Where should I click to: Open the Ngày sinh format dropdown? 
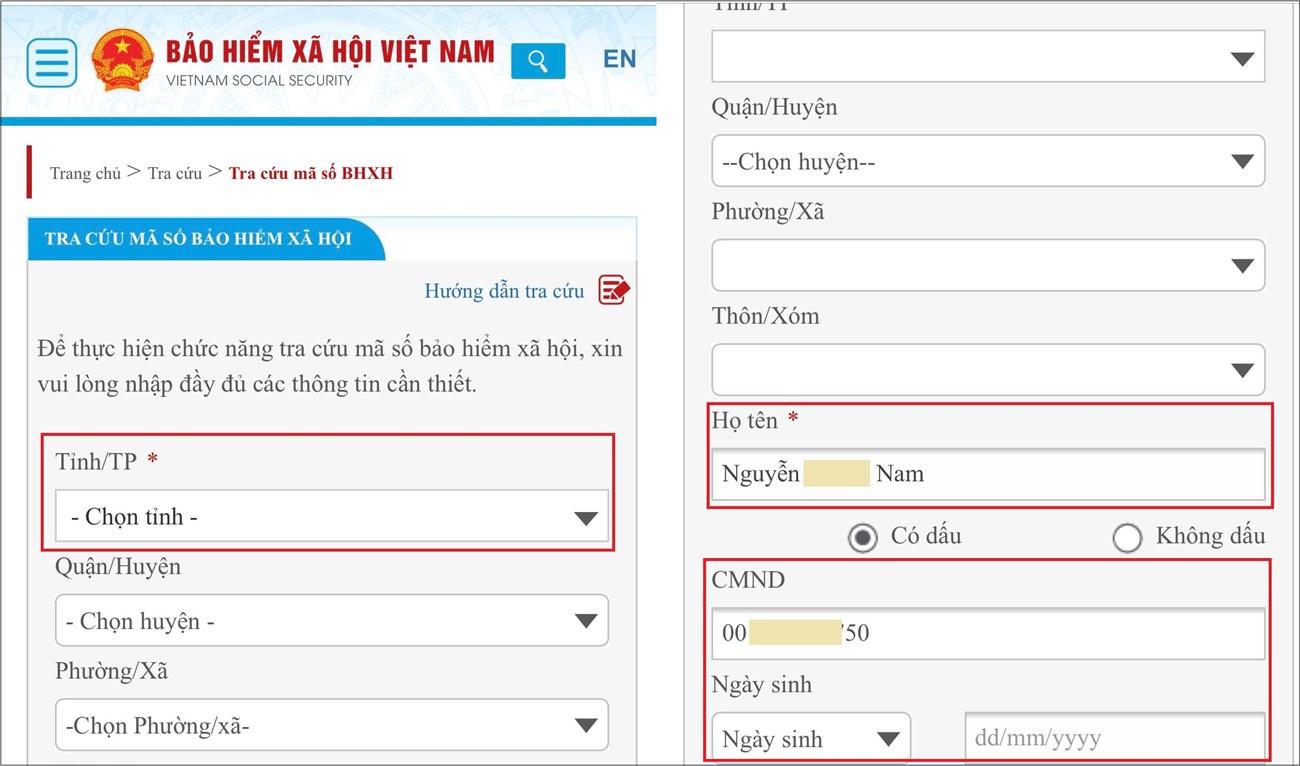click(810, 737)
